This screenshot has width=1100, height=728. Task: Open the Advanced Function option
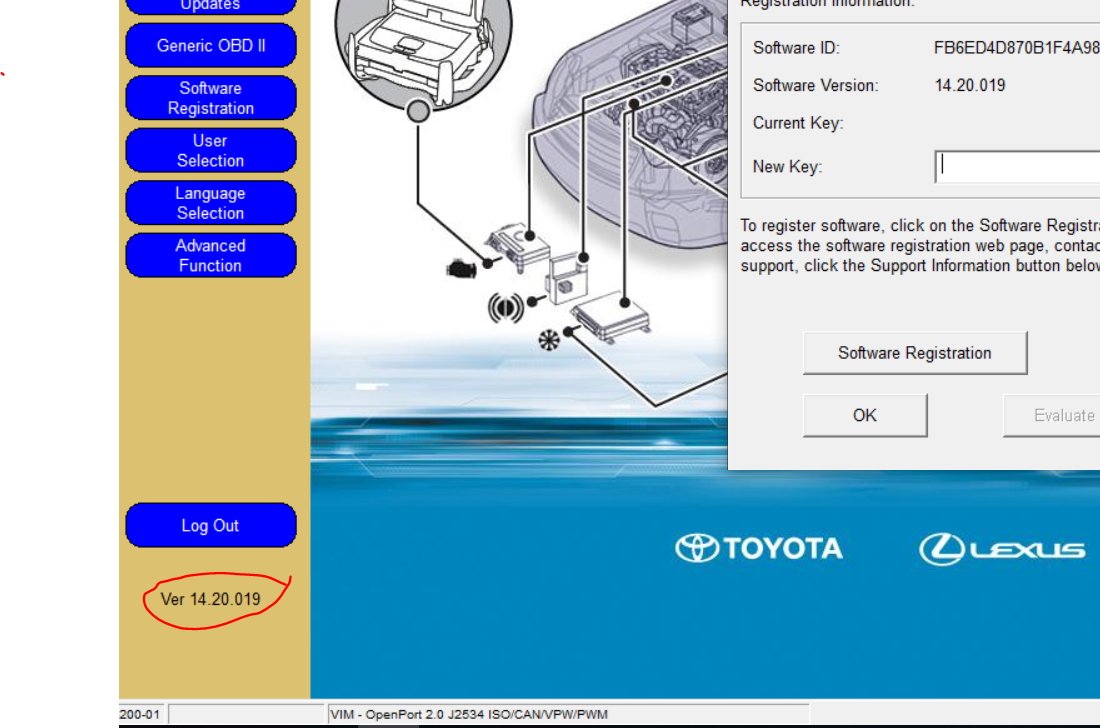(x=210, y=255)
